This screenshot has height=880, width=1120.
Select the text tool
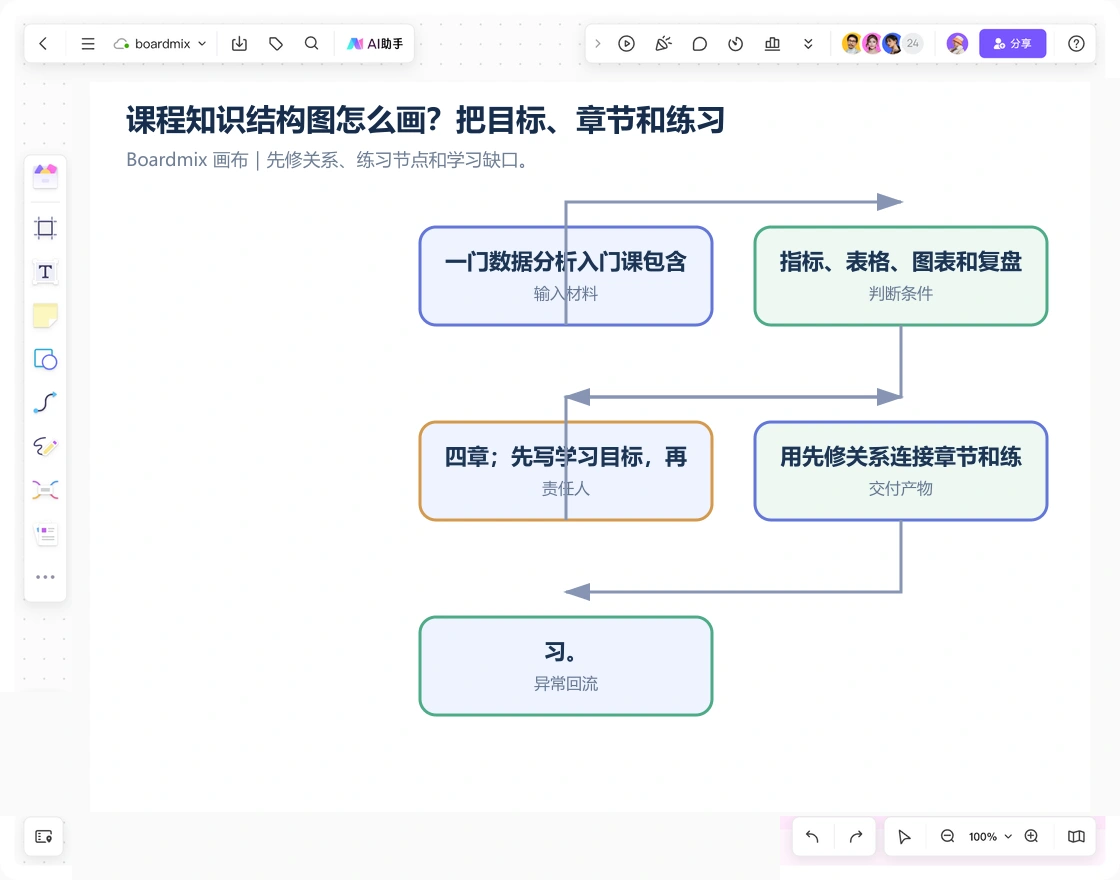coord(45,272)
